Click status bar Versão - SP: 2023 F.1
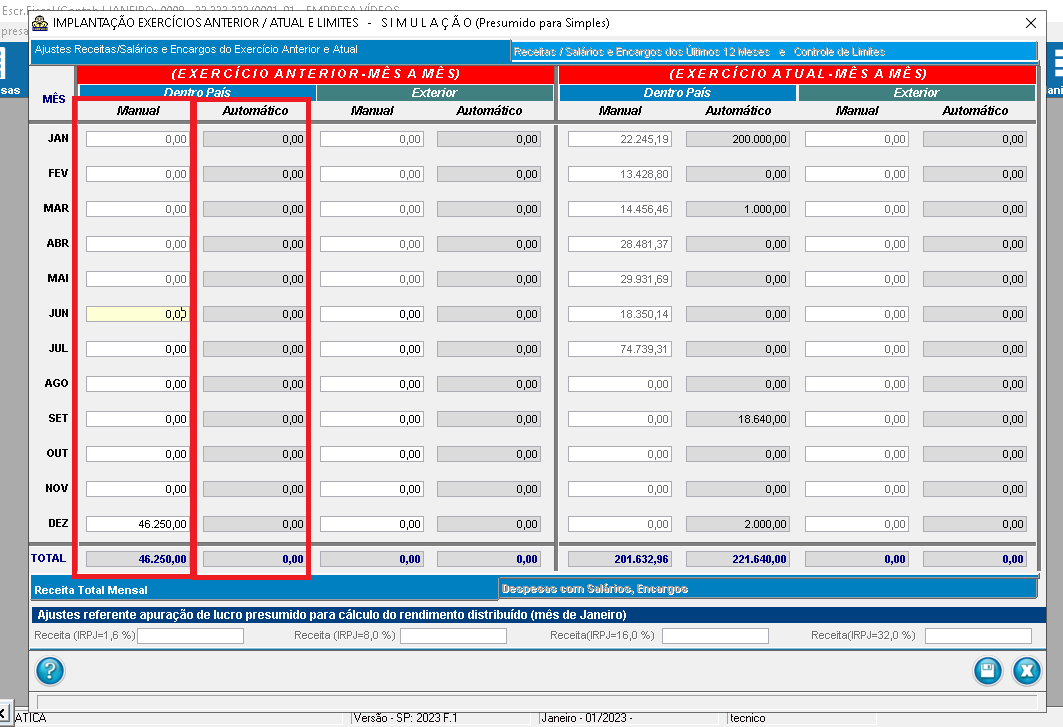The width and height of the screenshot is (1063, 727). coord(405,718)
